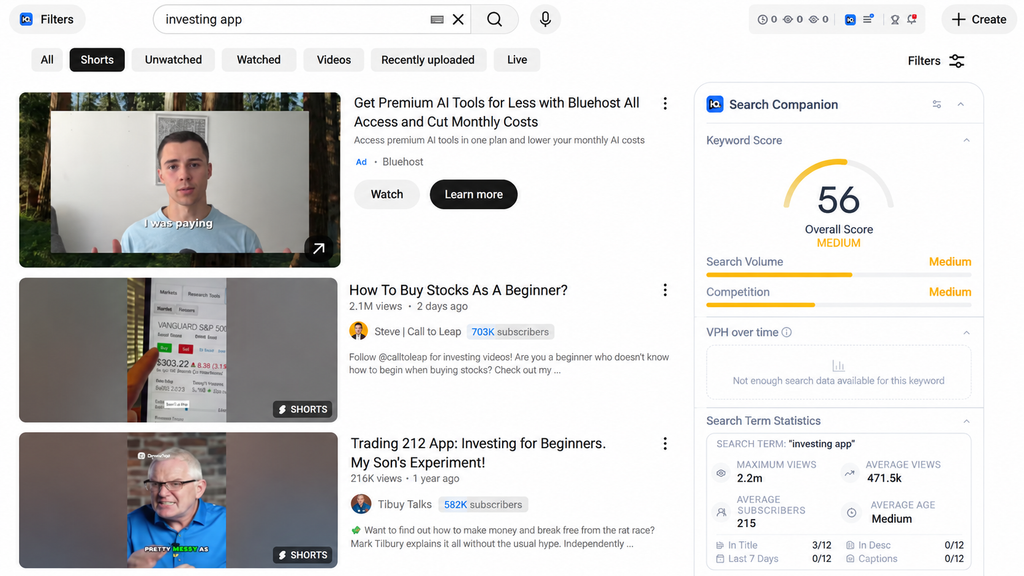Select the Shorts filter chip

coord(97,59)
